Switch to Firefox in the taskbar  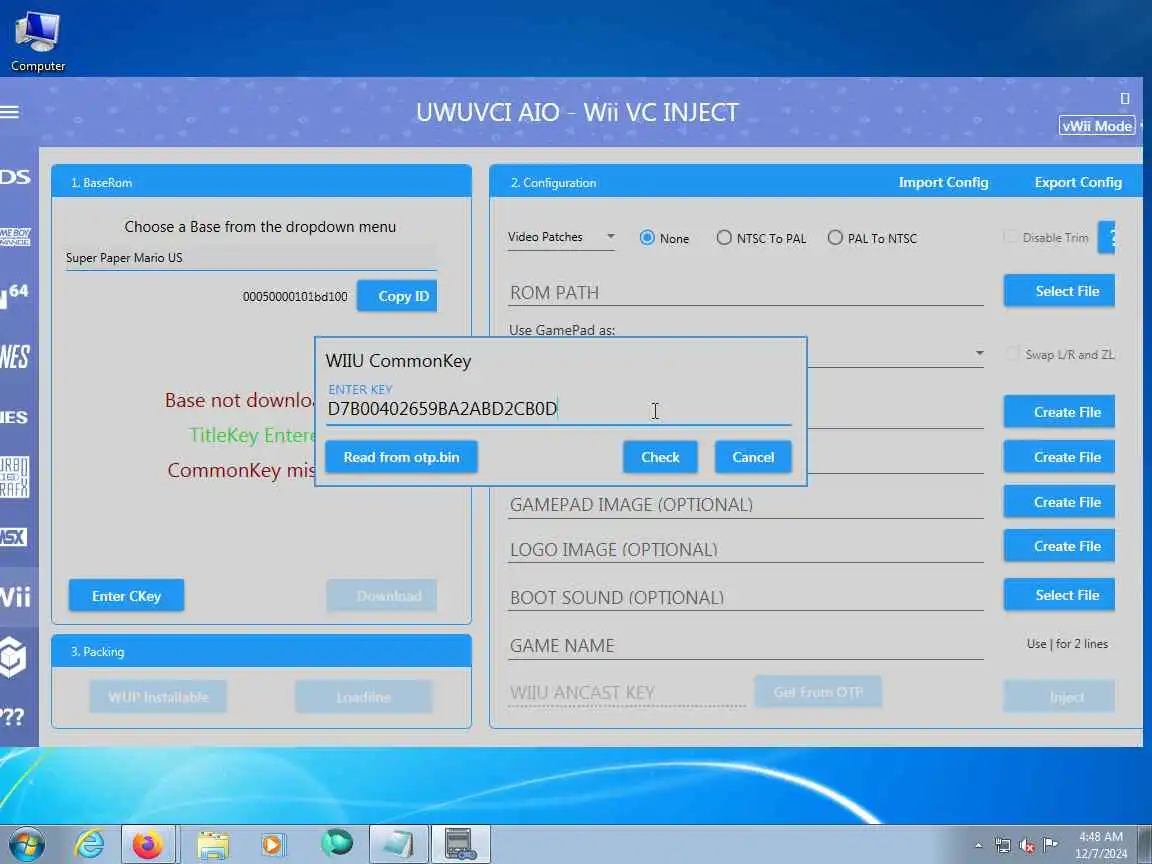click(148, 845)
